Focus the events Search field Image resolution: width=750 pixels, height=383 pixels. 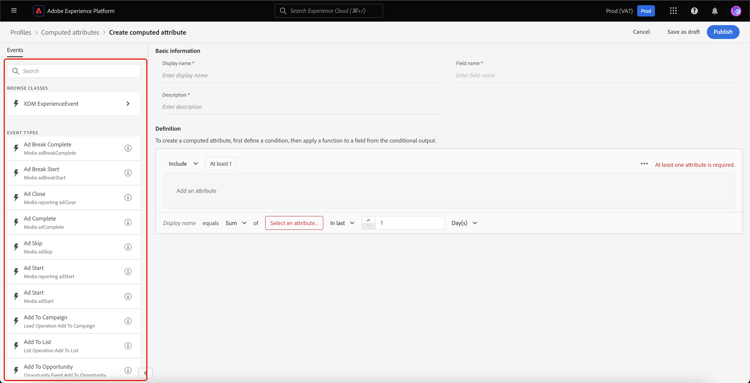(74, 71)
